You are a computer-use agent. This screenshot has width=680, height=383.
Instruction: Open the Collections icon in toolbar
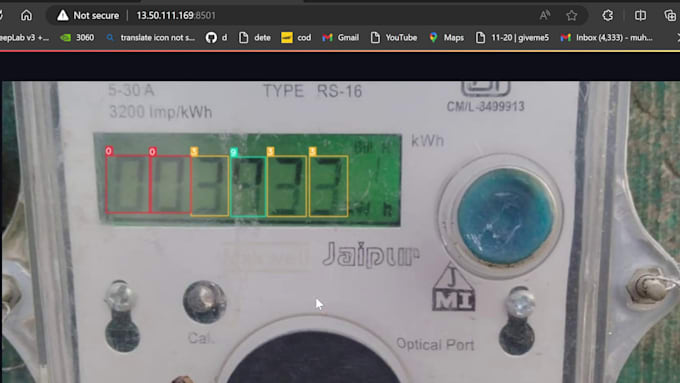click(670, 16)
